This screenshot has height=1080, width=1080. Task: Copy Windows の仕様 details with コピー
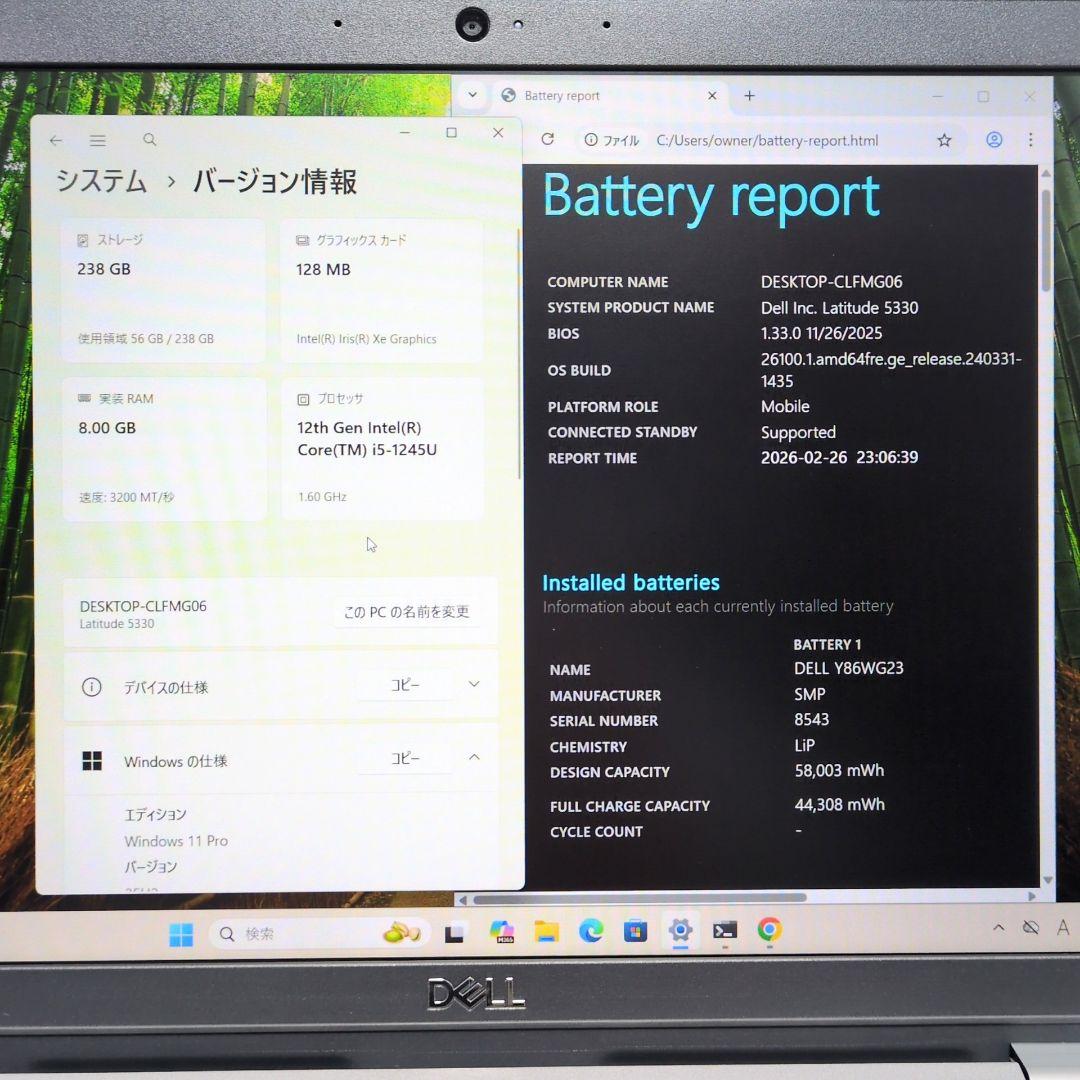click(x=405, y=758)
